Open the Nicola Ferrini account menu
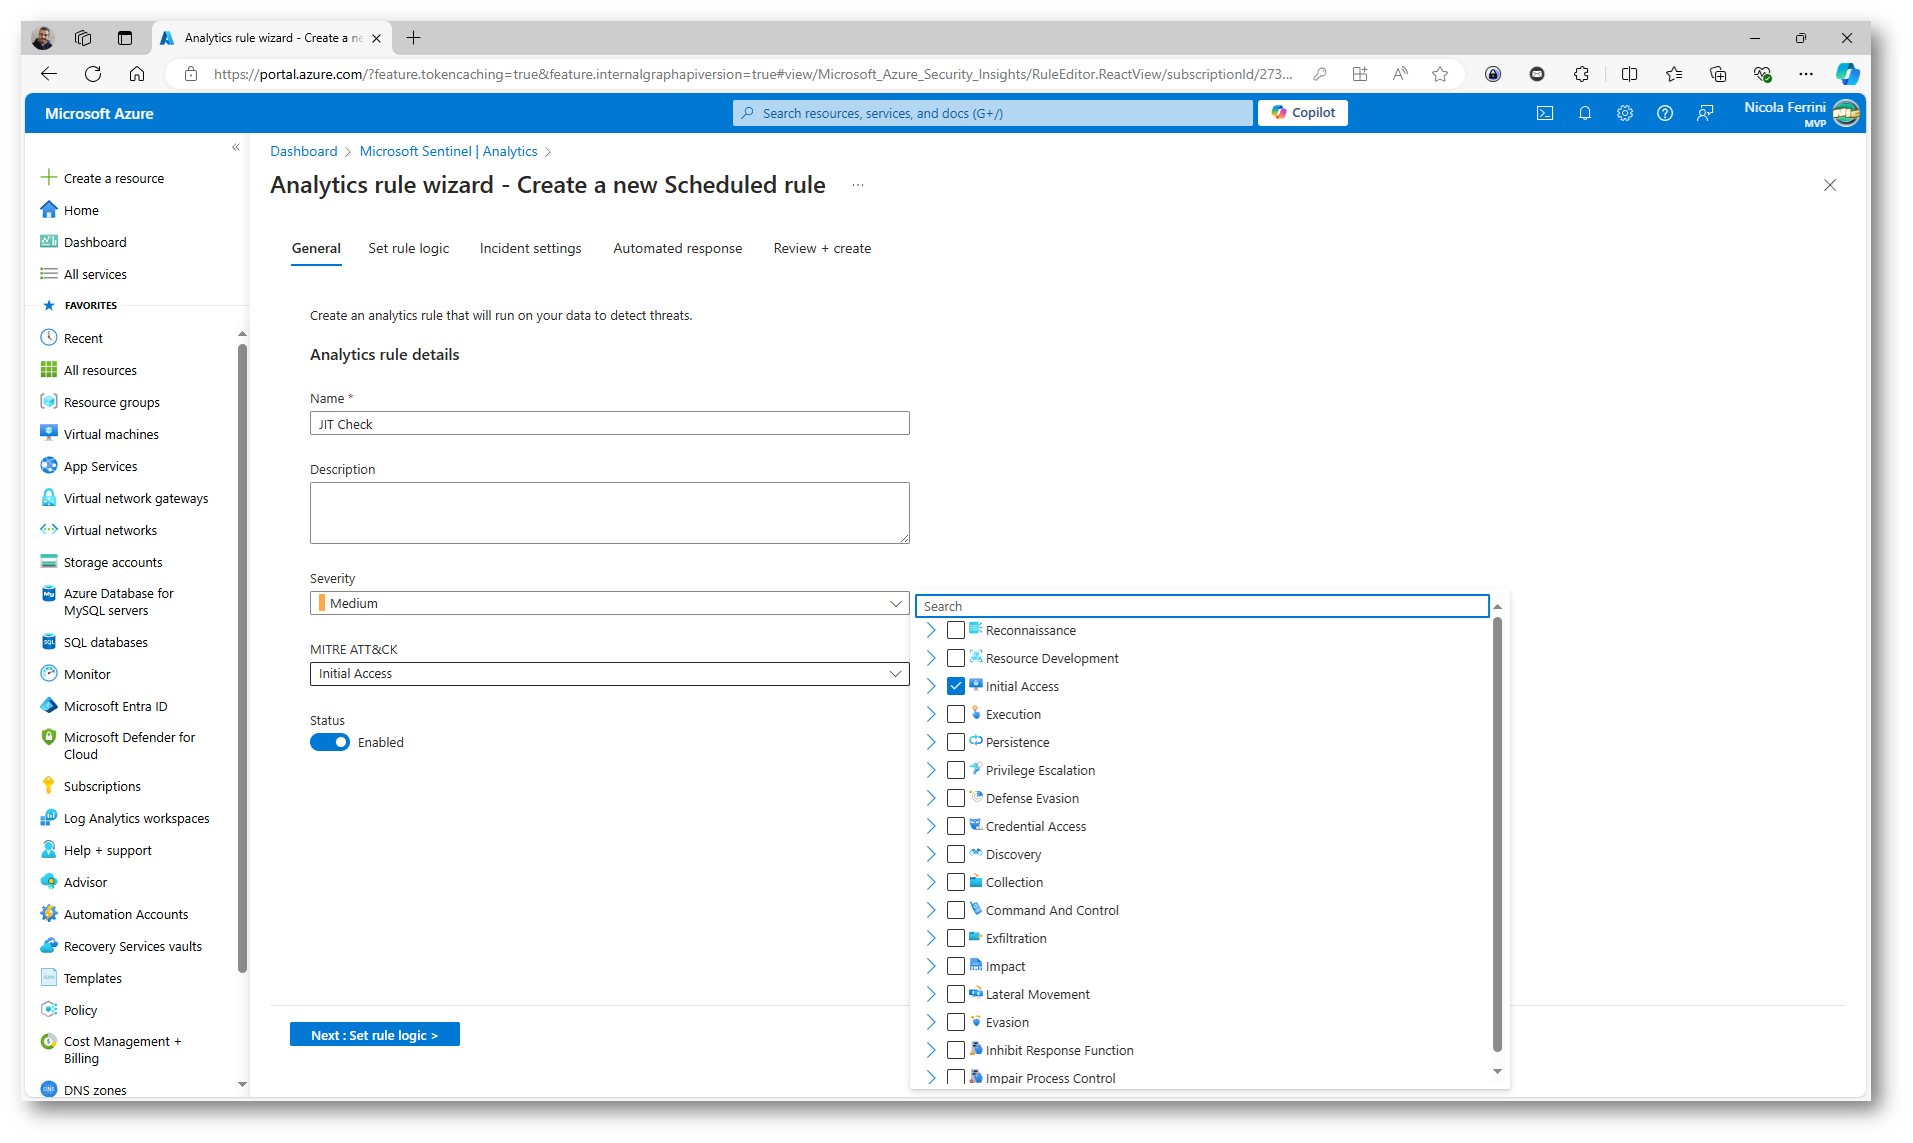Image resolution: width=1913 pixels, height=1143 pixels. click(x=1801, y=113)
